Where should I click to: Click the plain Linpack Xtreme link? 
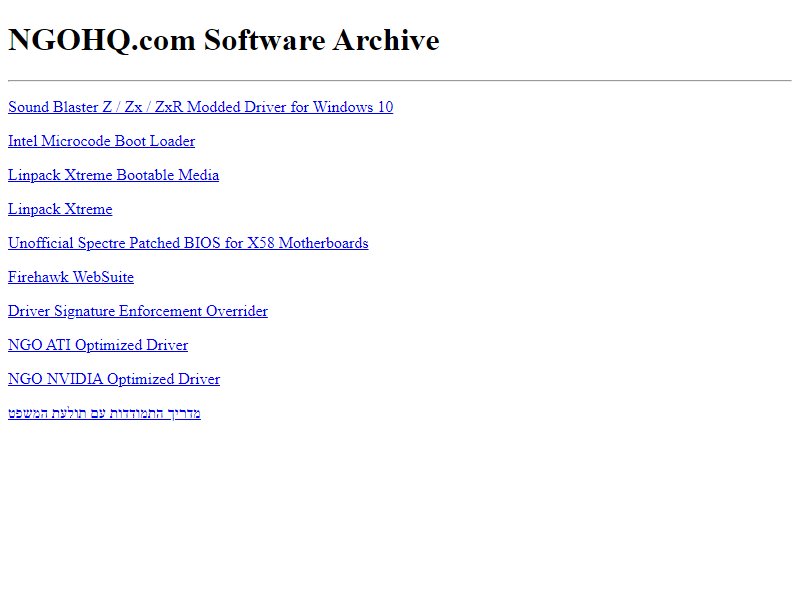tap(60, 209)
